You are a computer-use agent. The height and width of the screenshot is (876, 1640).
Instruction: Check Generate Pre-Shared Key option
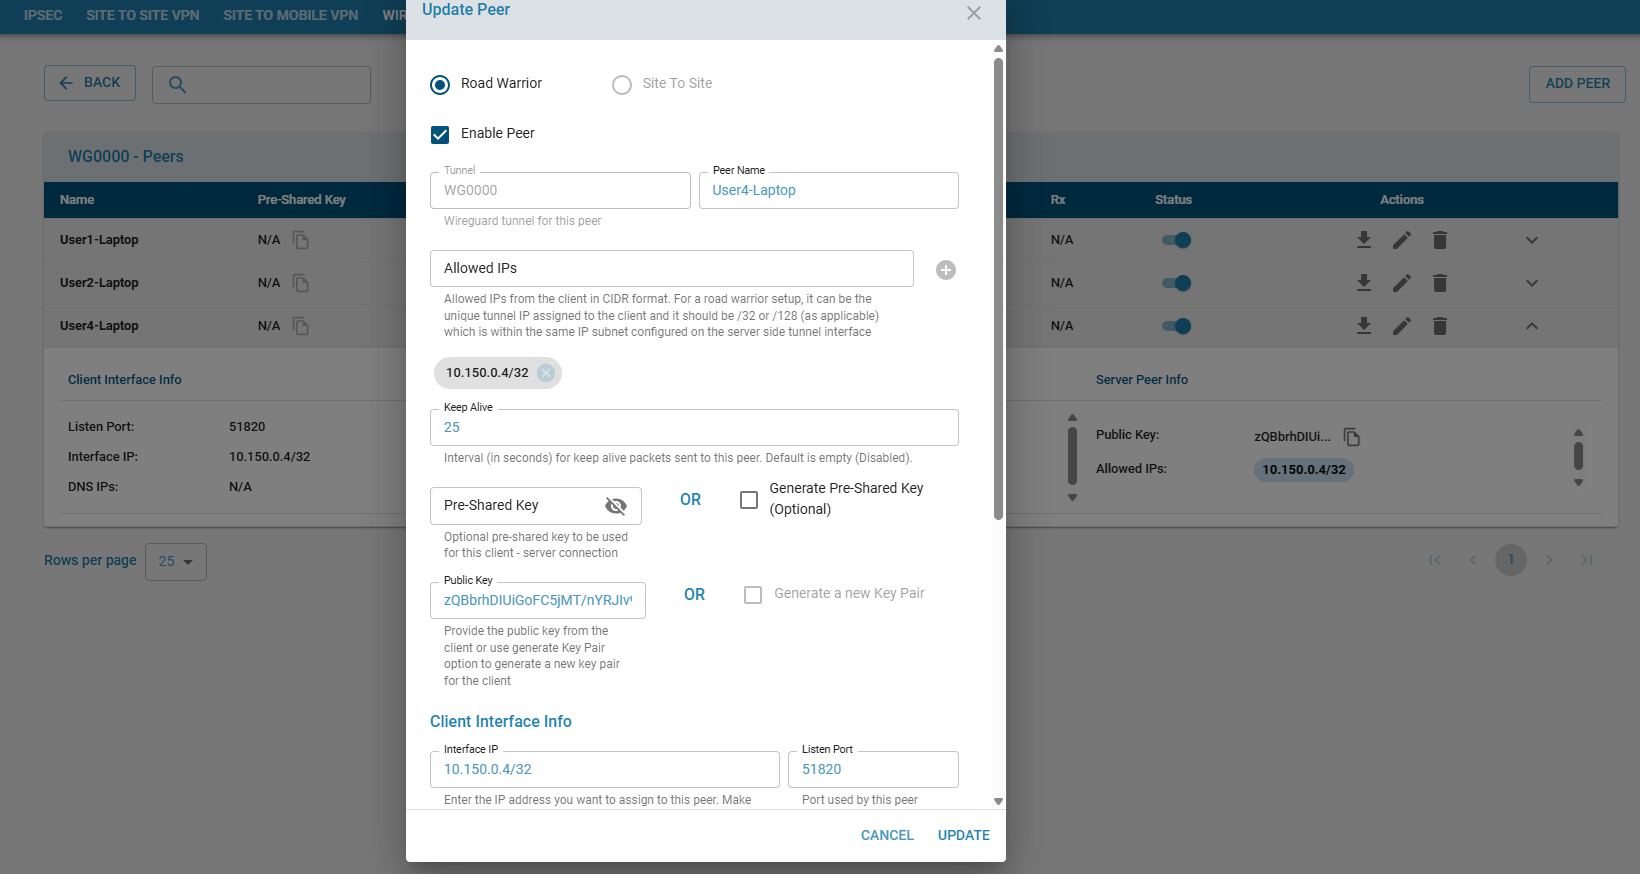tap(749, 500)
